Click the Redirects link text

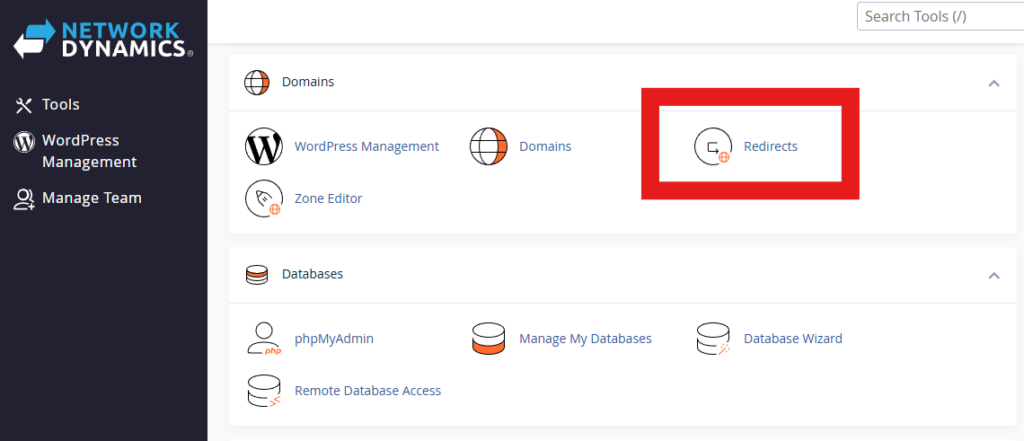tap(770, 147)
